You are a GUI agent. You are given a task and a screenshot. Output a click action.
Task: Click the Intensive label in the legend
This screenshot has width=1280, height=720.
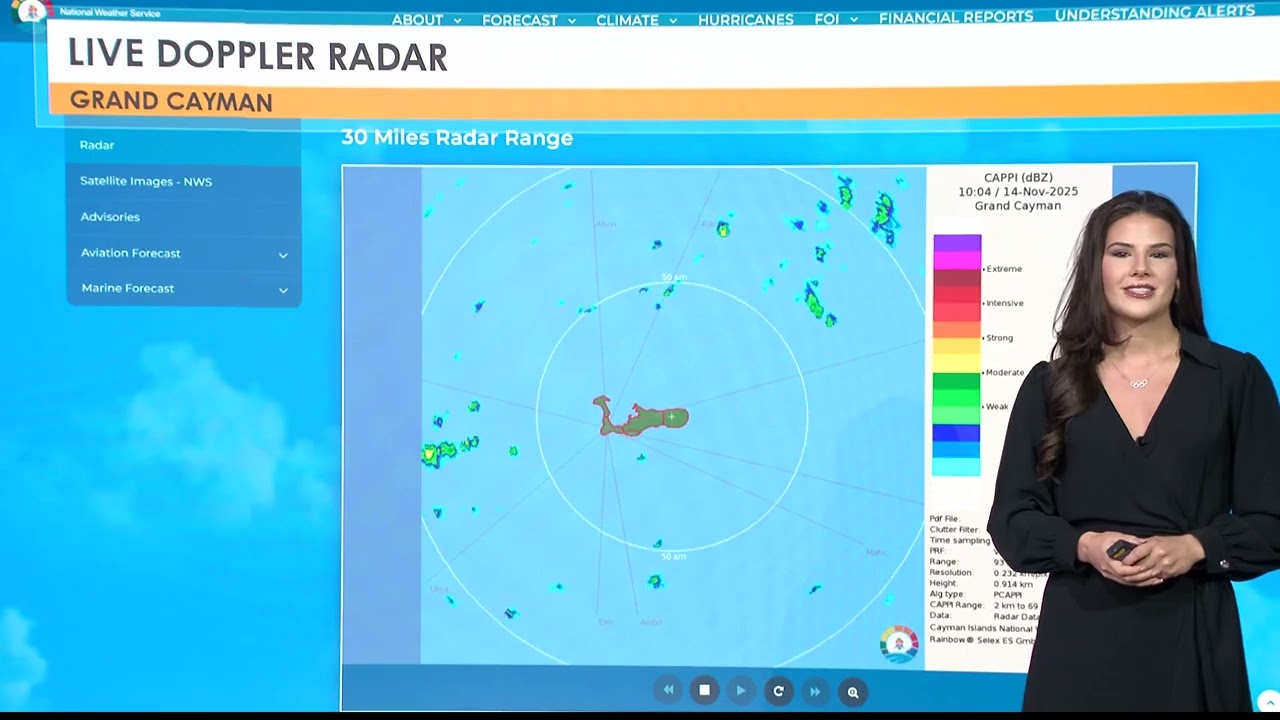[1004, 303]
